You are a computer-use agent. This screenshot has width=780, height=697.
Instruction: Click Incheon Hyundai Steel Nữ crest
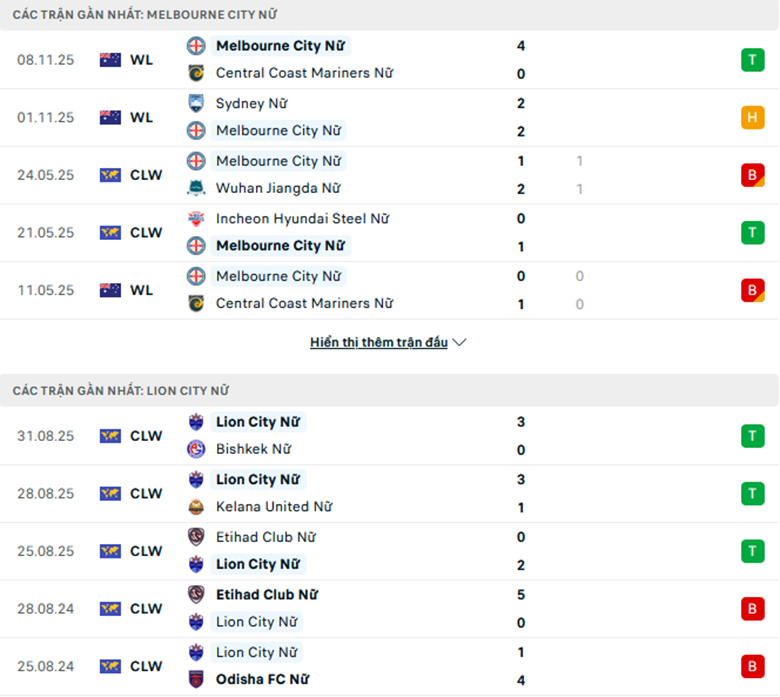click(x=196, y=218)
